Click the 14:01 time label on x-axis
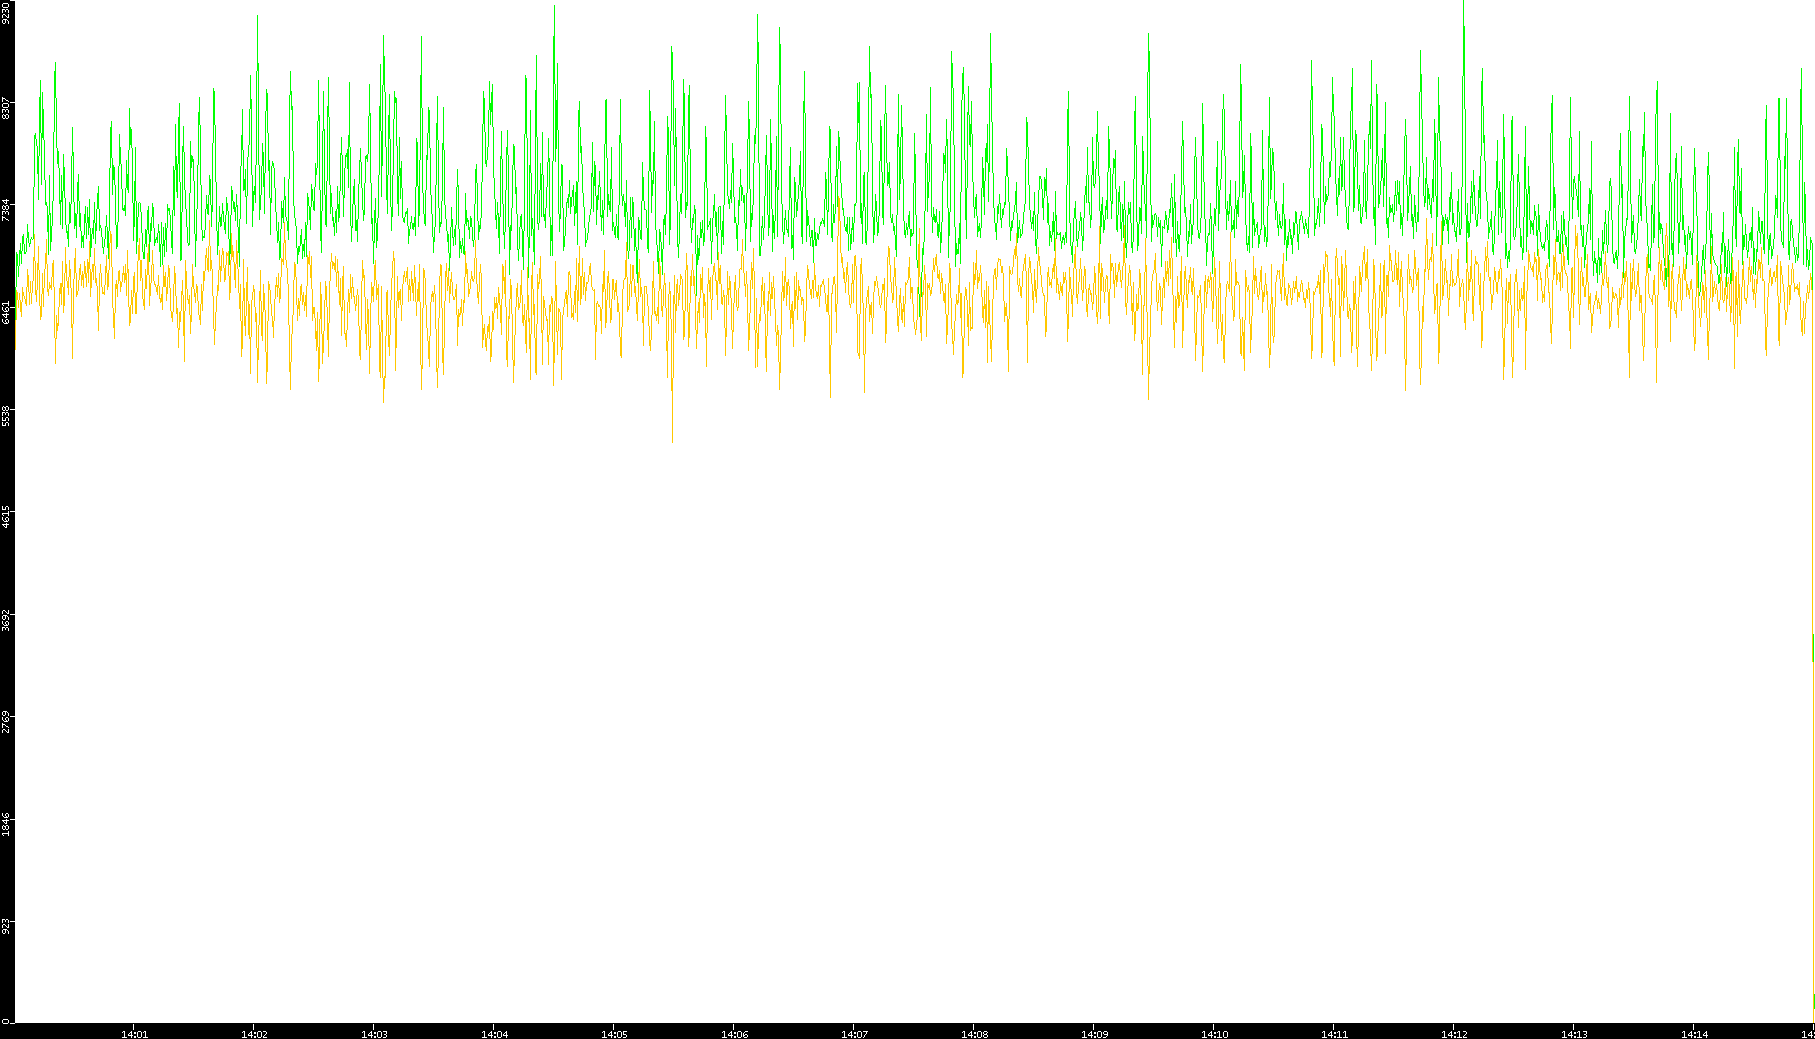 [134, 1033]
